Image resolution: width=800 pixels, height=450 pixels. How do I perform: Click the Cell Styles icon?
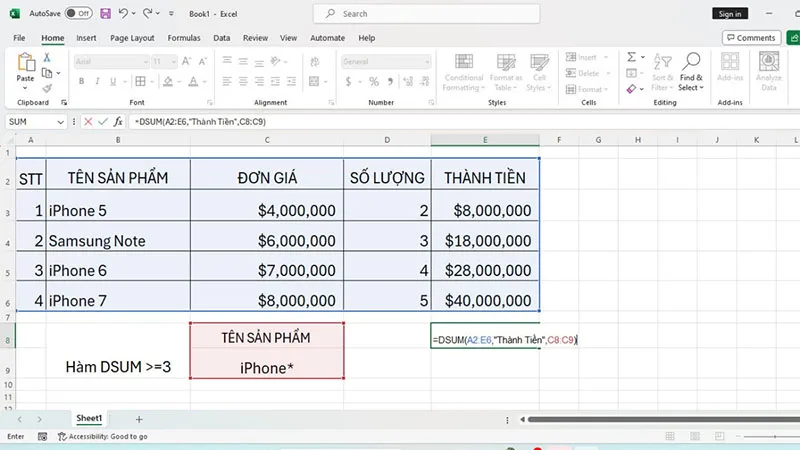click(539, 62)
